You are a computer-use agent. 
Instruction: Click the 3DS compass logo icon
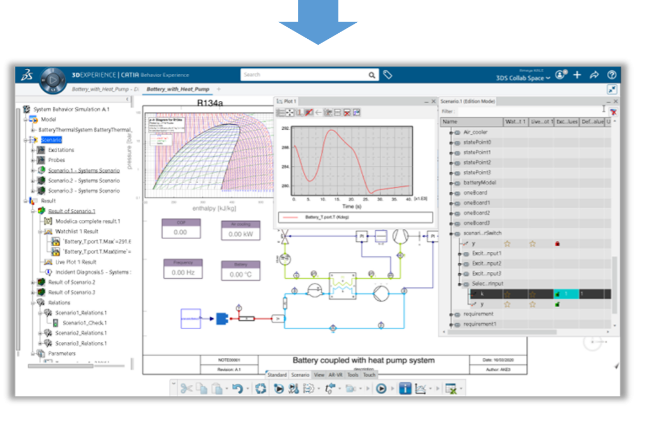27,75
